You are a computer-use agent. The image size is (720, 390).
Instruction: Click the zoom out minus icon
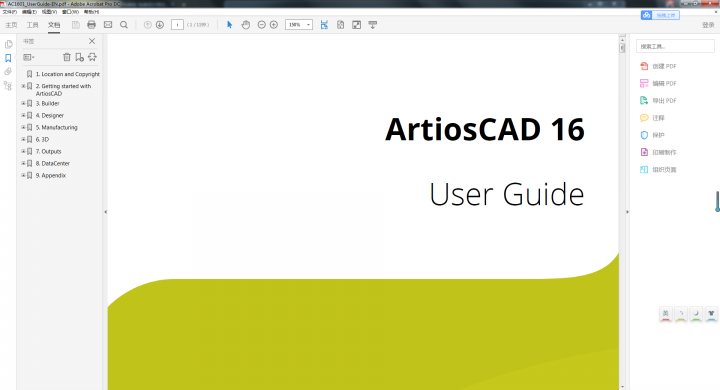(262, 25)
